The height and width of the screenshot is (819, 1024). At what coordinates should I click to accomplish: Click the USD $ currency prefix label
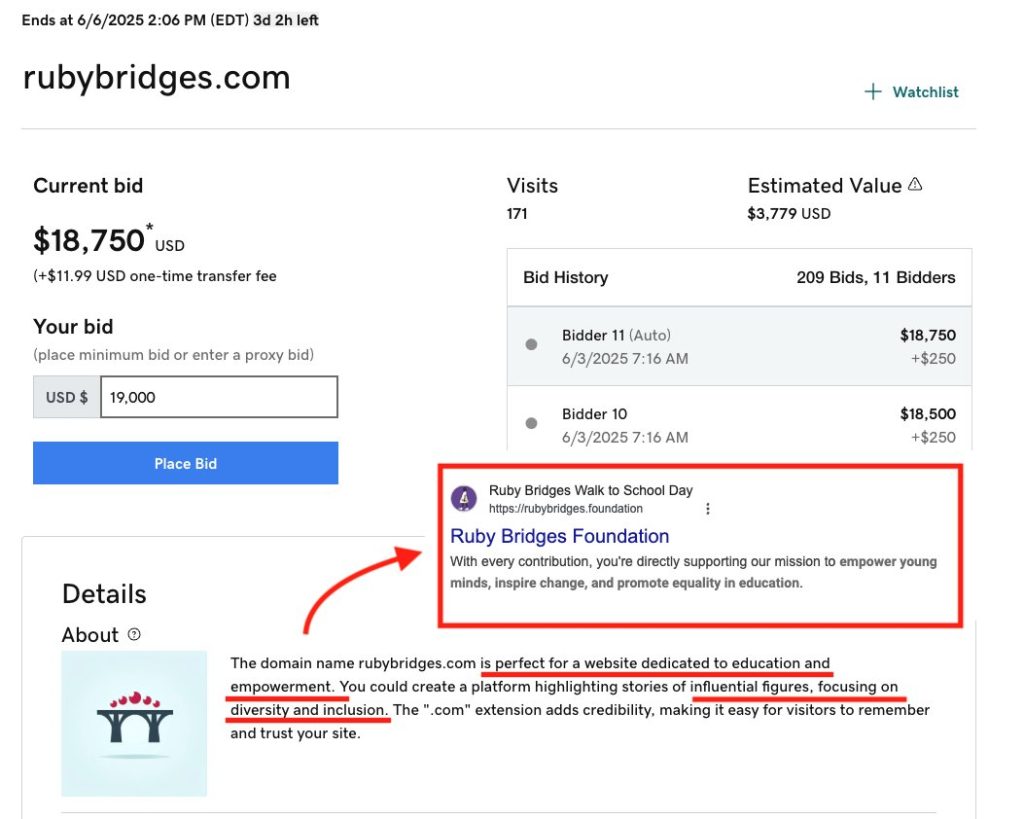[67, 396]
